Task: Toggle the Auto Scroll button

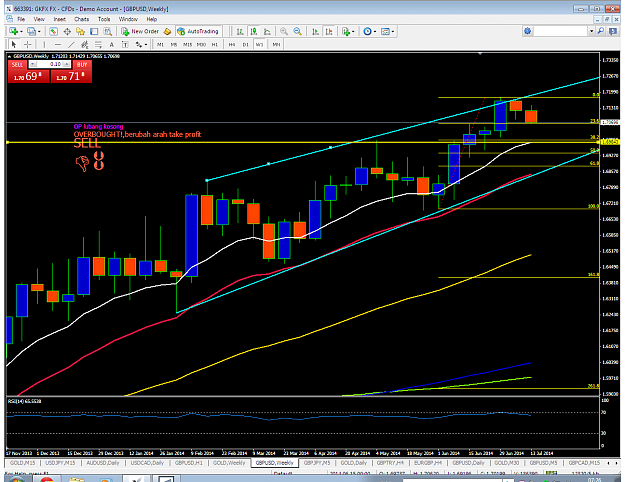Action: click(315, 31)
